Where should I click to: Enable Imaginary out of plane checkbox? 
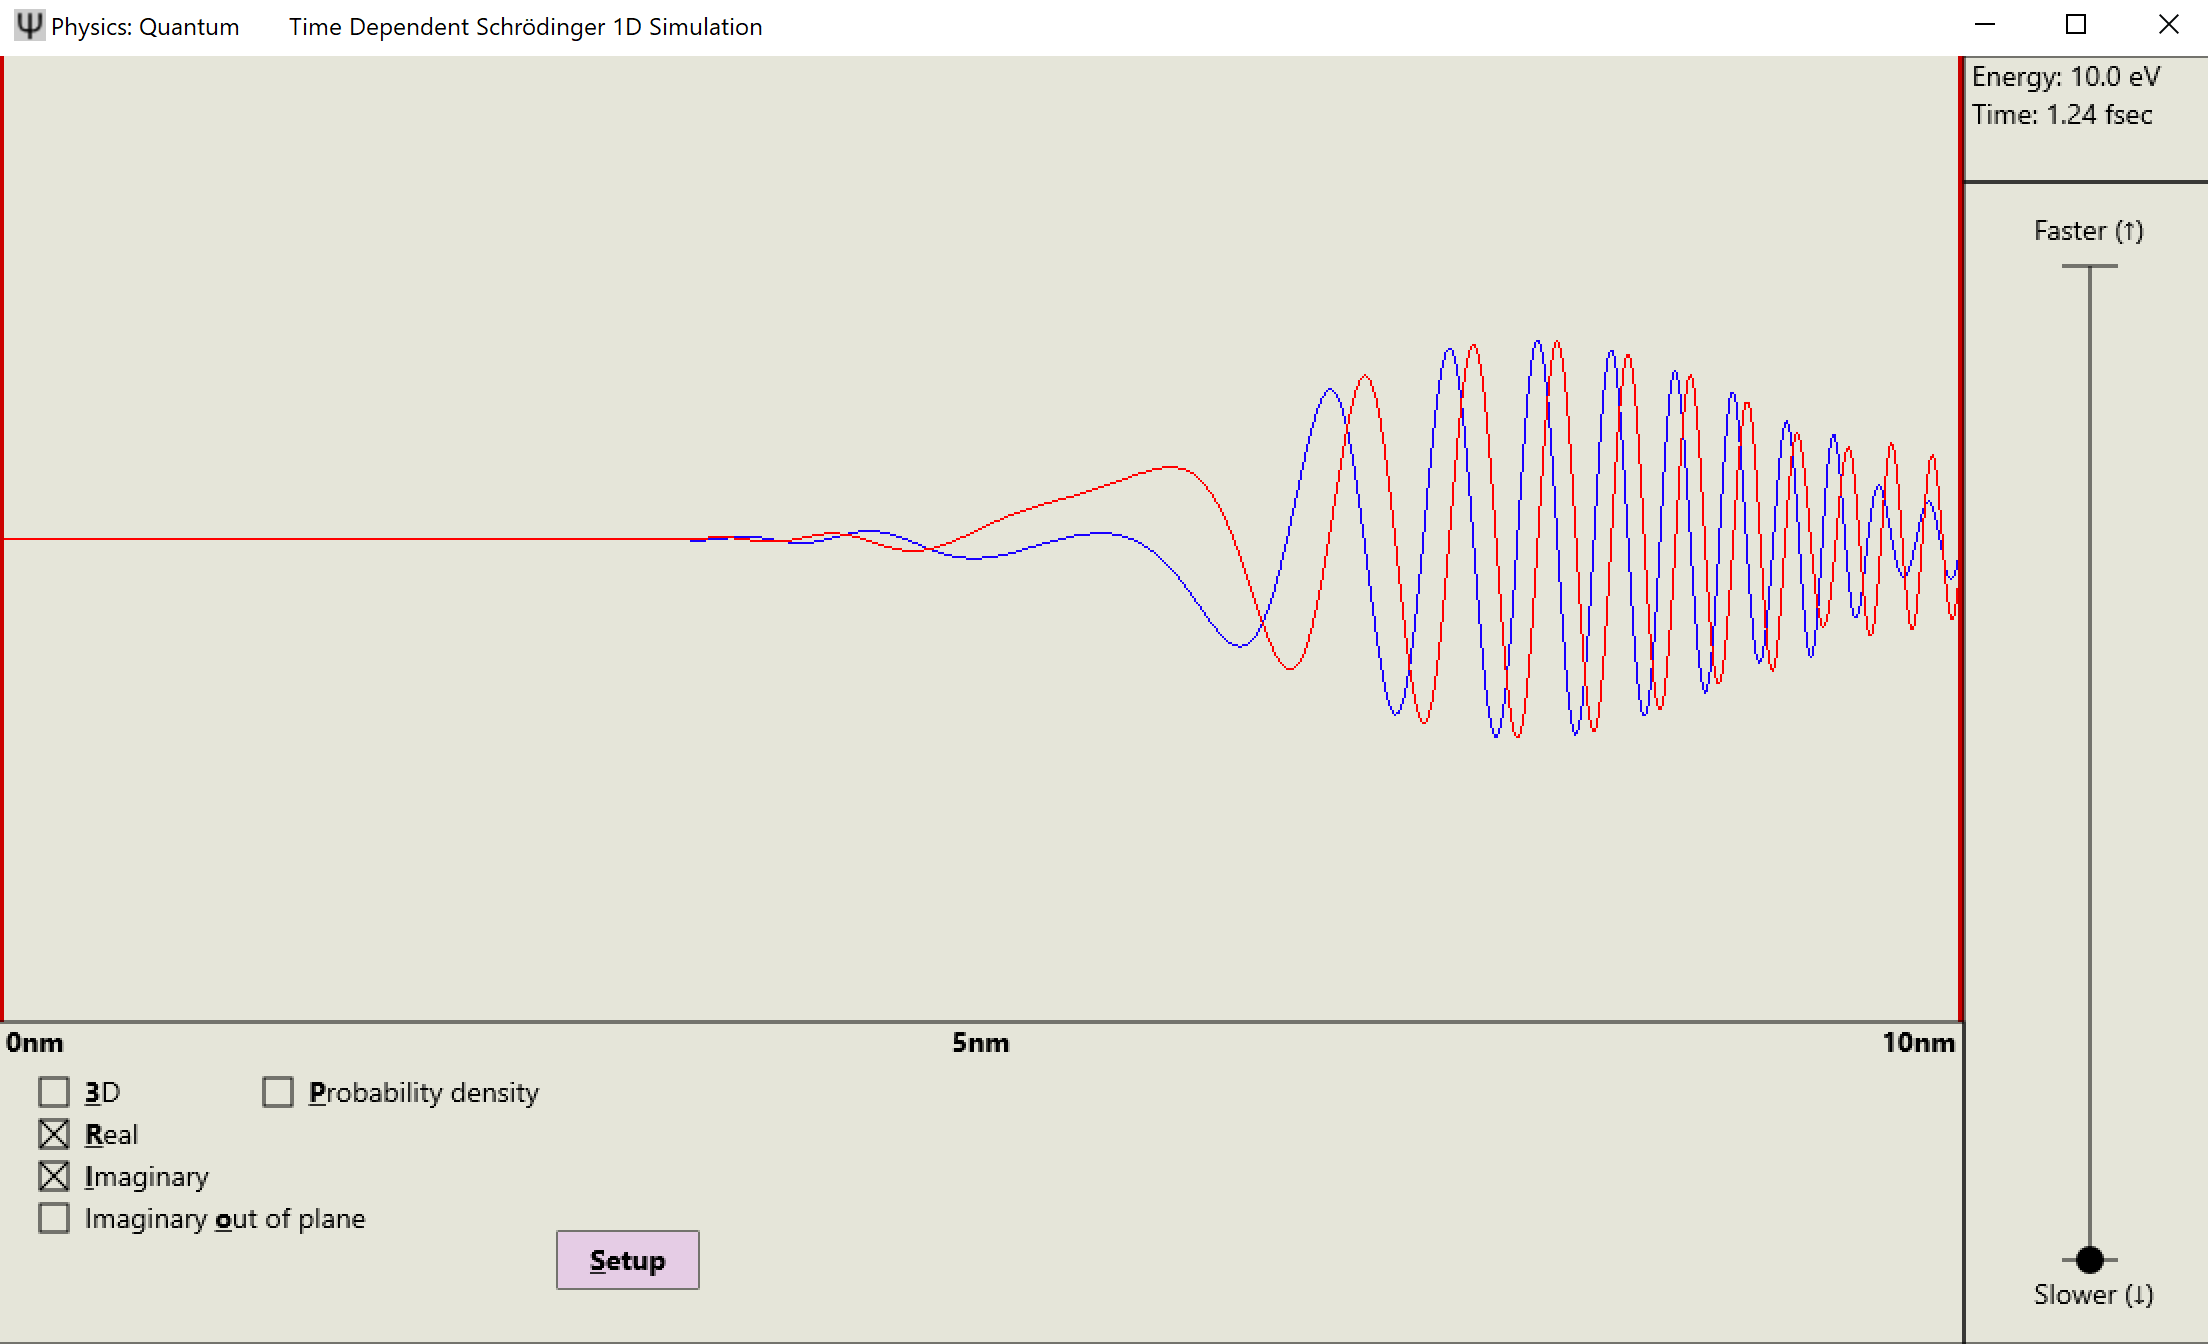point(54,1218)
